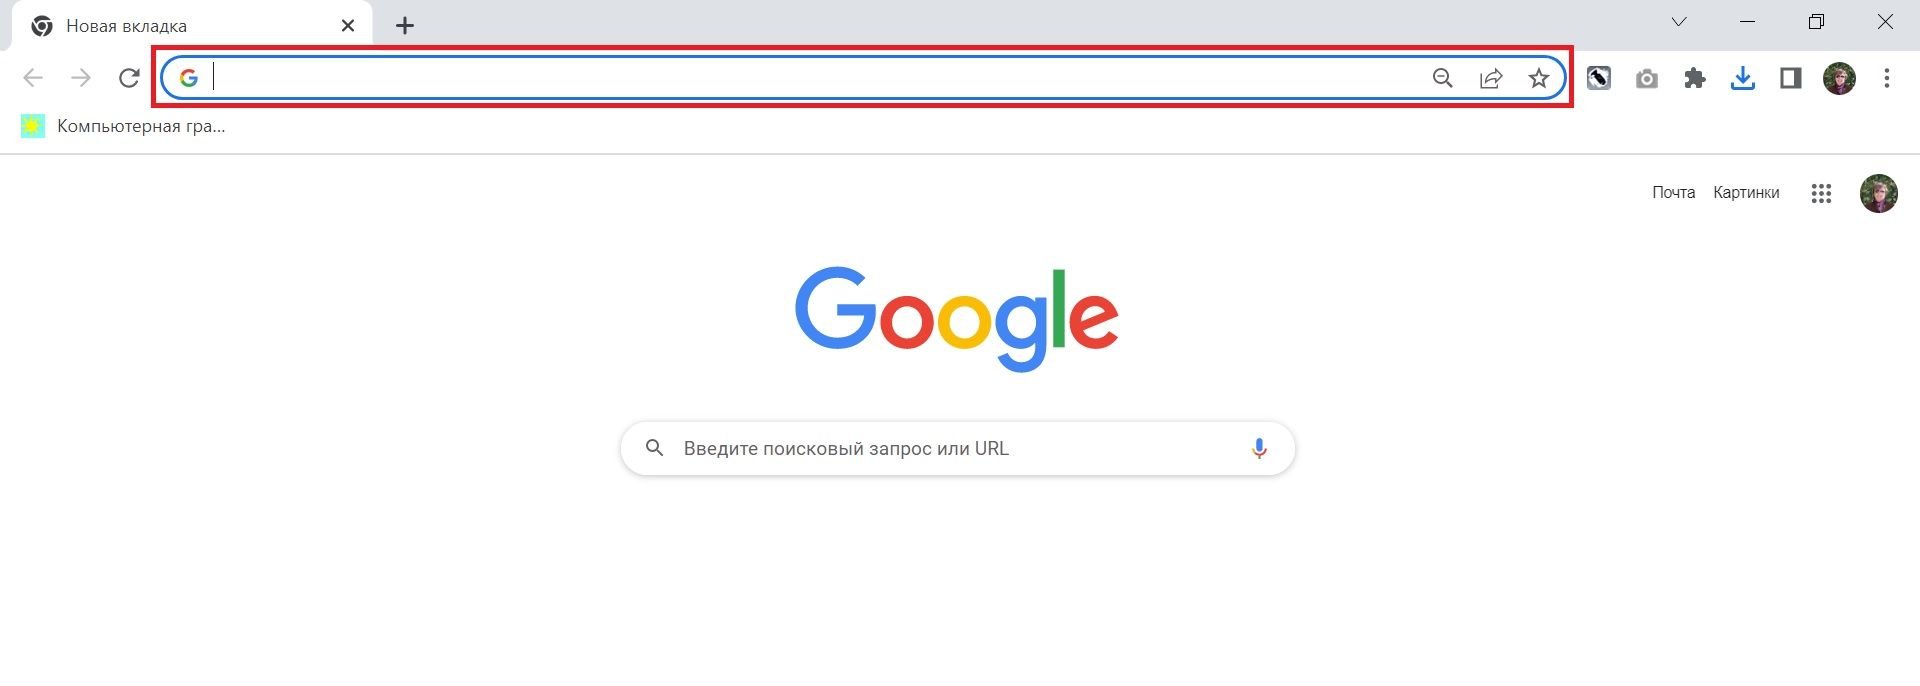Image resolution: width=1920 pixels, height=686 pixels.
Task: Click the share page icon
Action: click(1491, 78)
